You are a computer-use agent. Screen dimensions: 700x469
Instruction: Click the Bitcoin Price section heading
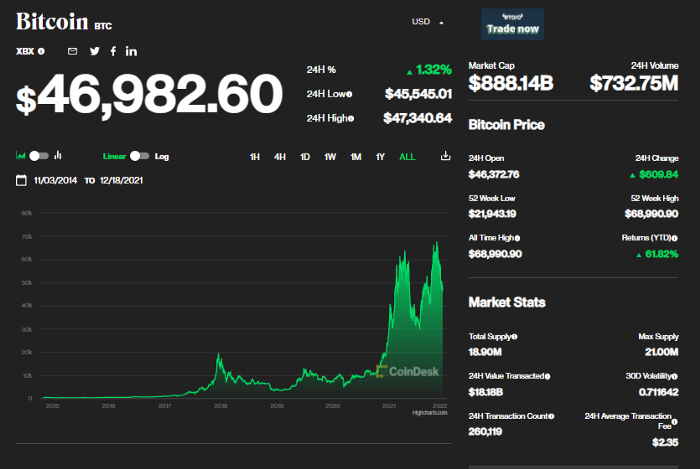[x=507, y=125]
